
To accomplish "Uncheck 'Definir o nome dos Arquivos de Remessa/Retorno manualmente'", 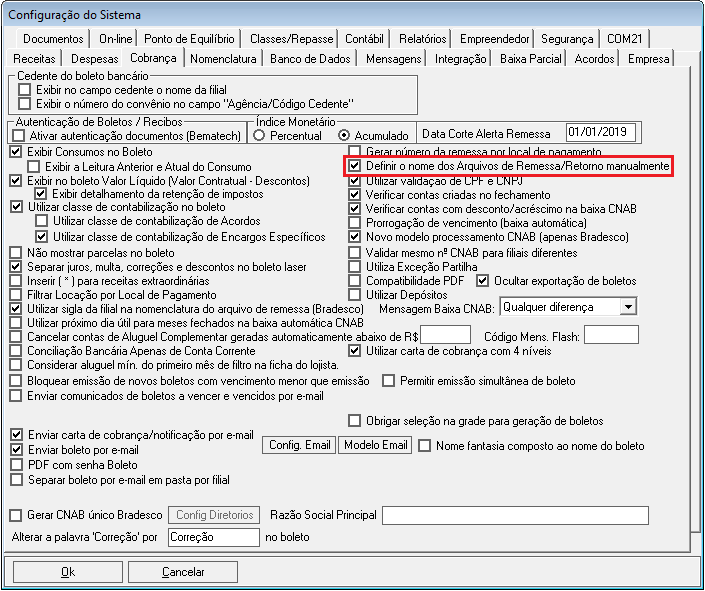I will [355, 166].
